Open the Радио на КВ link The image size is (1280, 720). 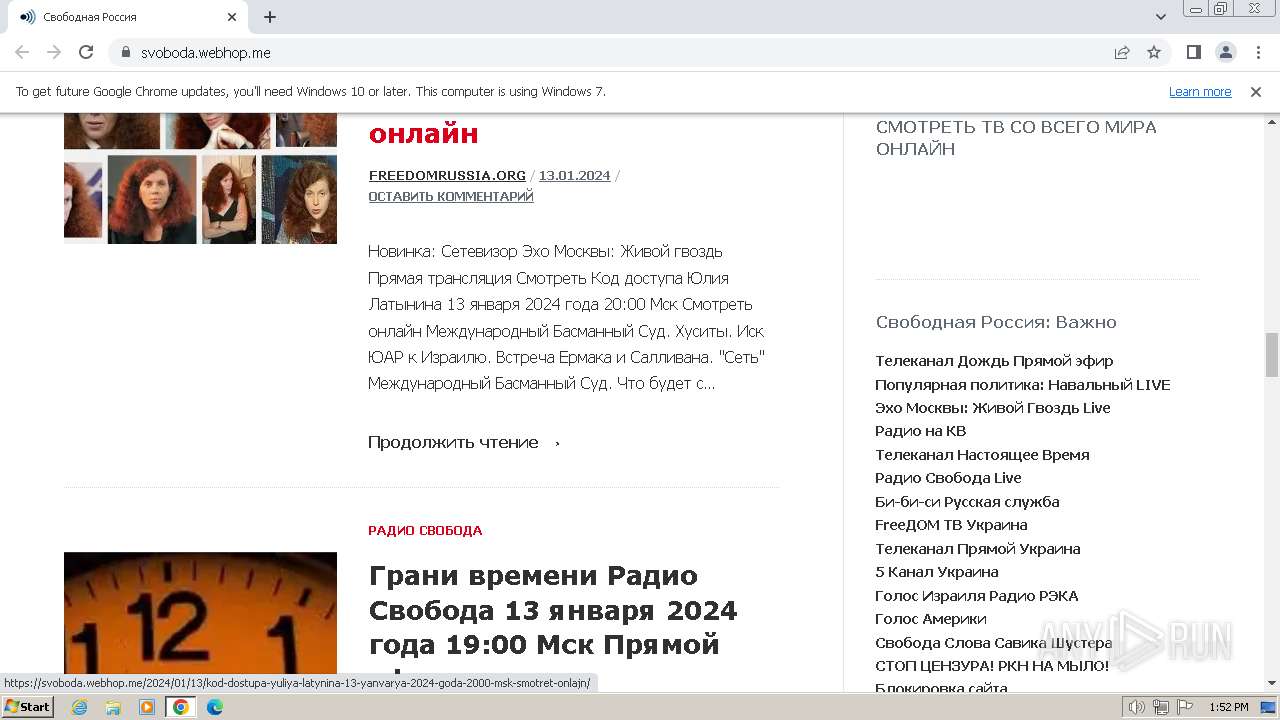[x=920, y=431]
